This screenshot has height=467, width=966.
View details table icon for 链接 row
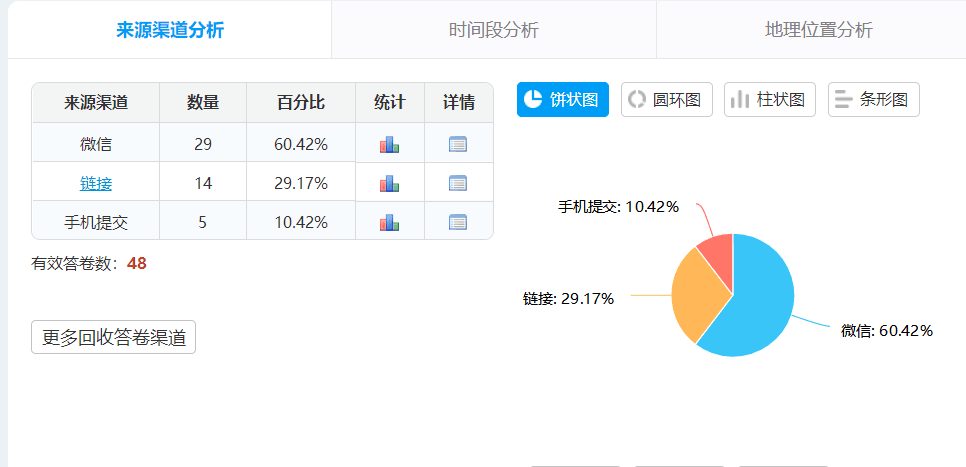point(458,183)
